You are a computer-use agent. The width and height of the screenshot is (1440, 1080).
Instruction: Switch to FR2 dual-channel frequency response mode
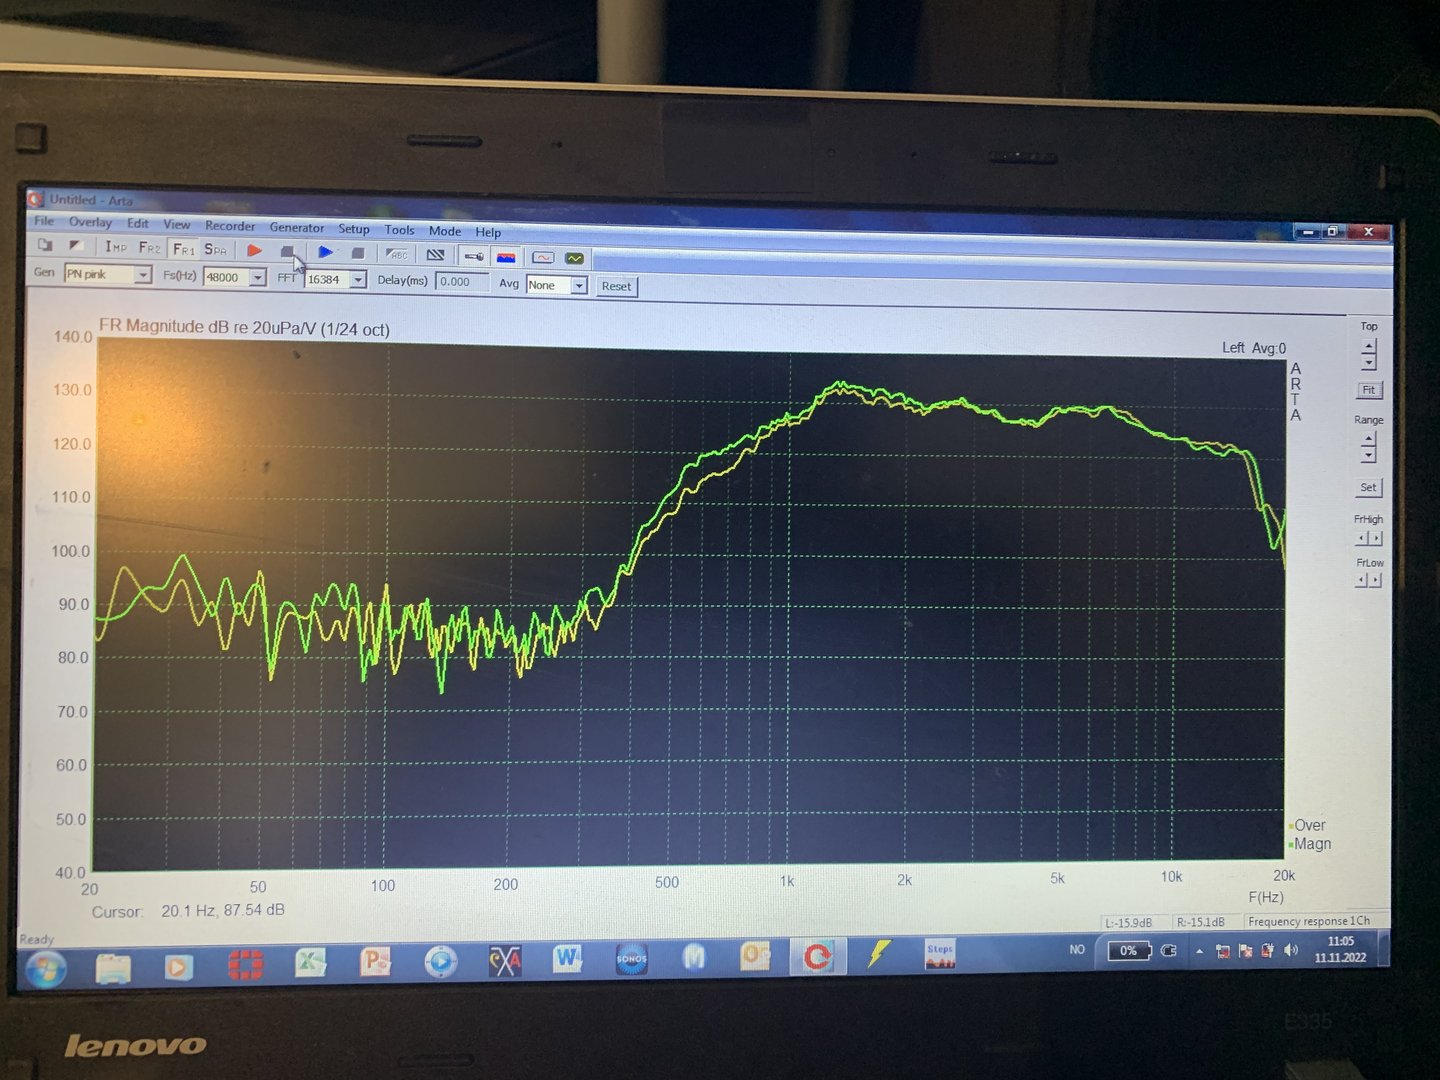click(149, 247)
